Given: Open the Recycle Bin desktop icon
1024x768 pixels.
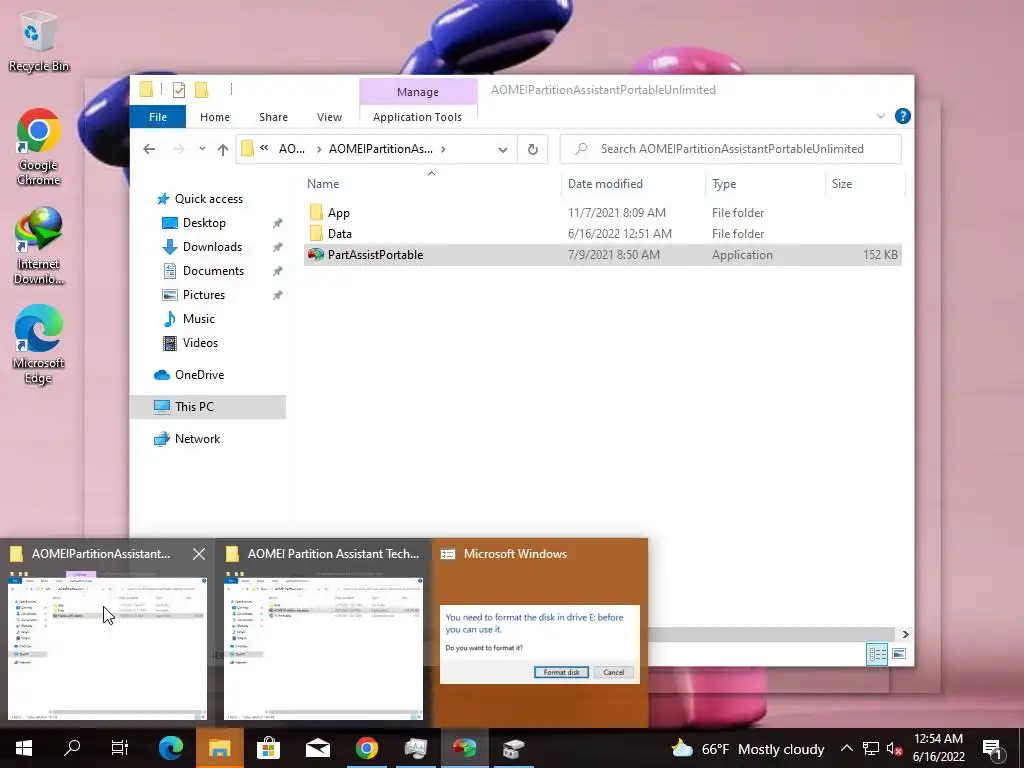Looking at the screenshot, I should 38,40.
